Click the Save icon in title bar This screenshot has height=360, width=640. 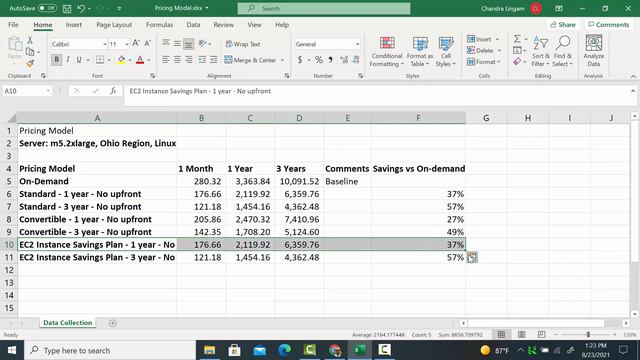click(67, 8)
